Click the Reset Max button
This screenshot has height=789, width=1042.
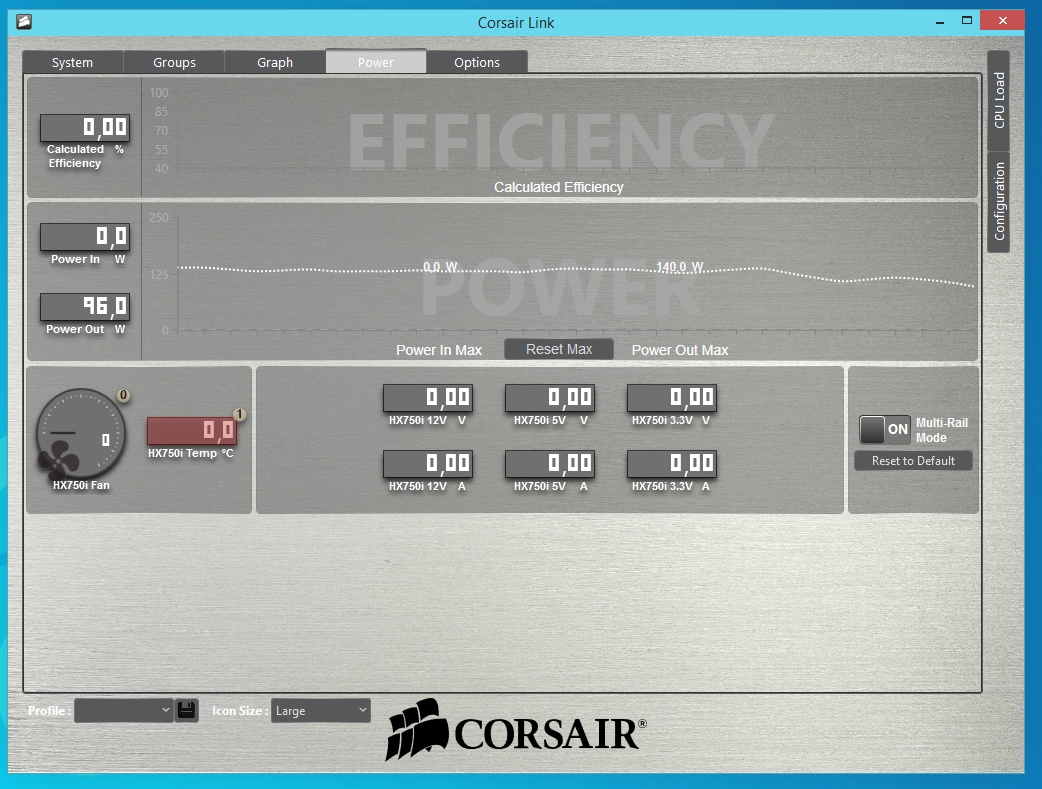click(559, 349)
